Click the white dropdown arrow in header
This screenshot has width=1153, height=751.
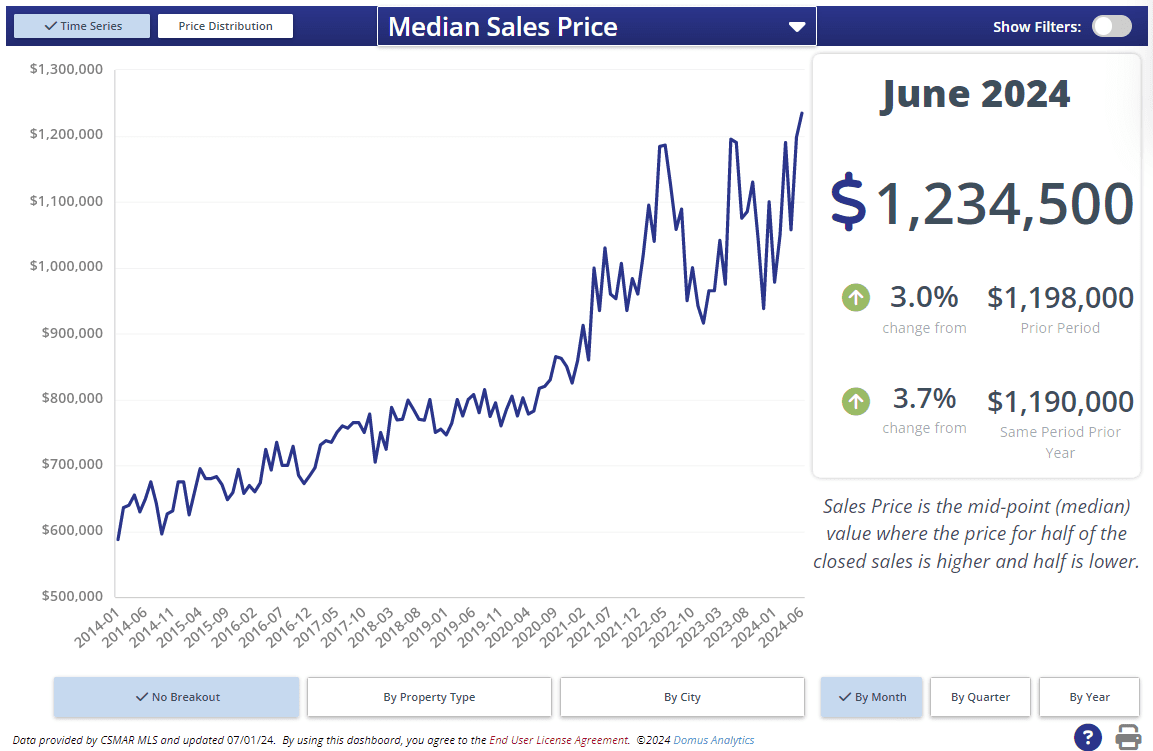pos(797,27)
